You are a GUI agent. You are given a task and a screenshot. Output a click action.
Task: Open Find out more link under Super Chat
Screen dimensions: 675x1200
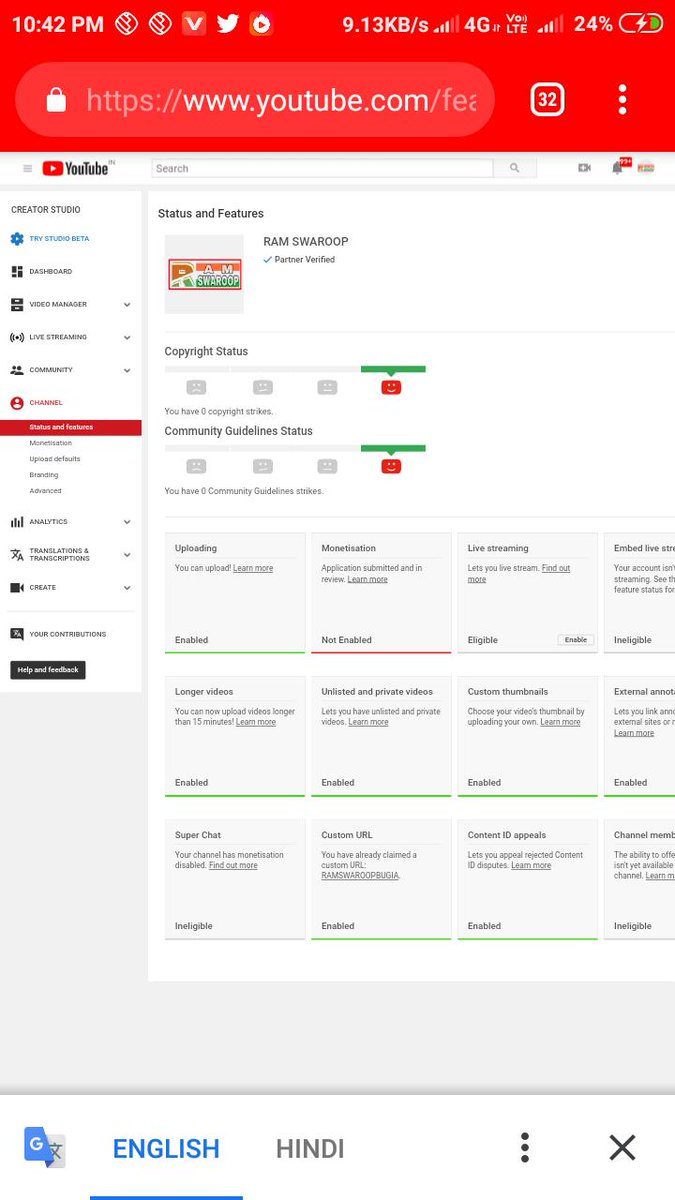tap(233, 866)
